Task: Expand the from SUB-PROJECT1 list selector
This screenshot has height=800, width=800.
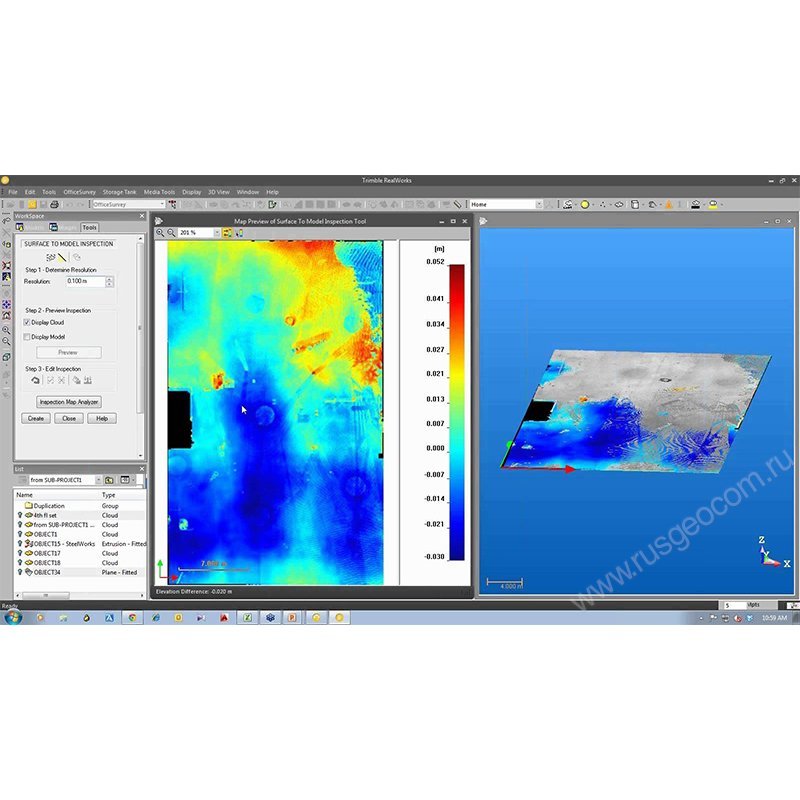Action: [x=98, y=480]
